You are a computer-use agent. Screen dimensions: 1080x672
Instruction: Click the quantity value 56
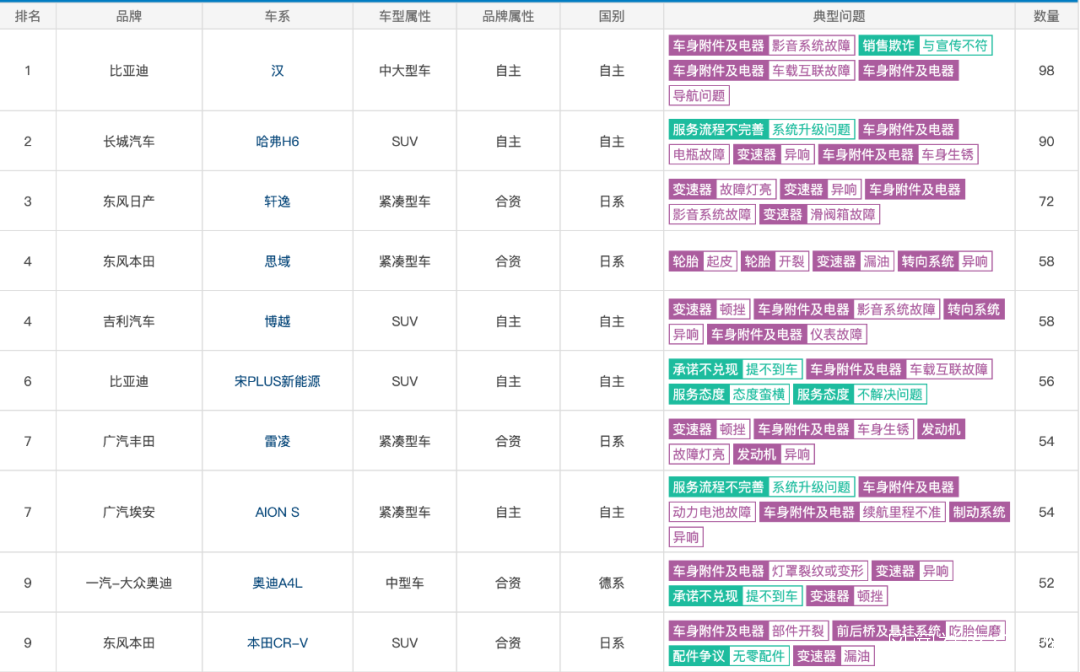(x=1046, y=381)
